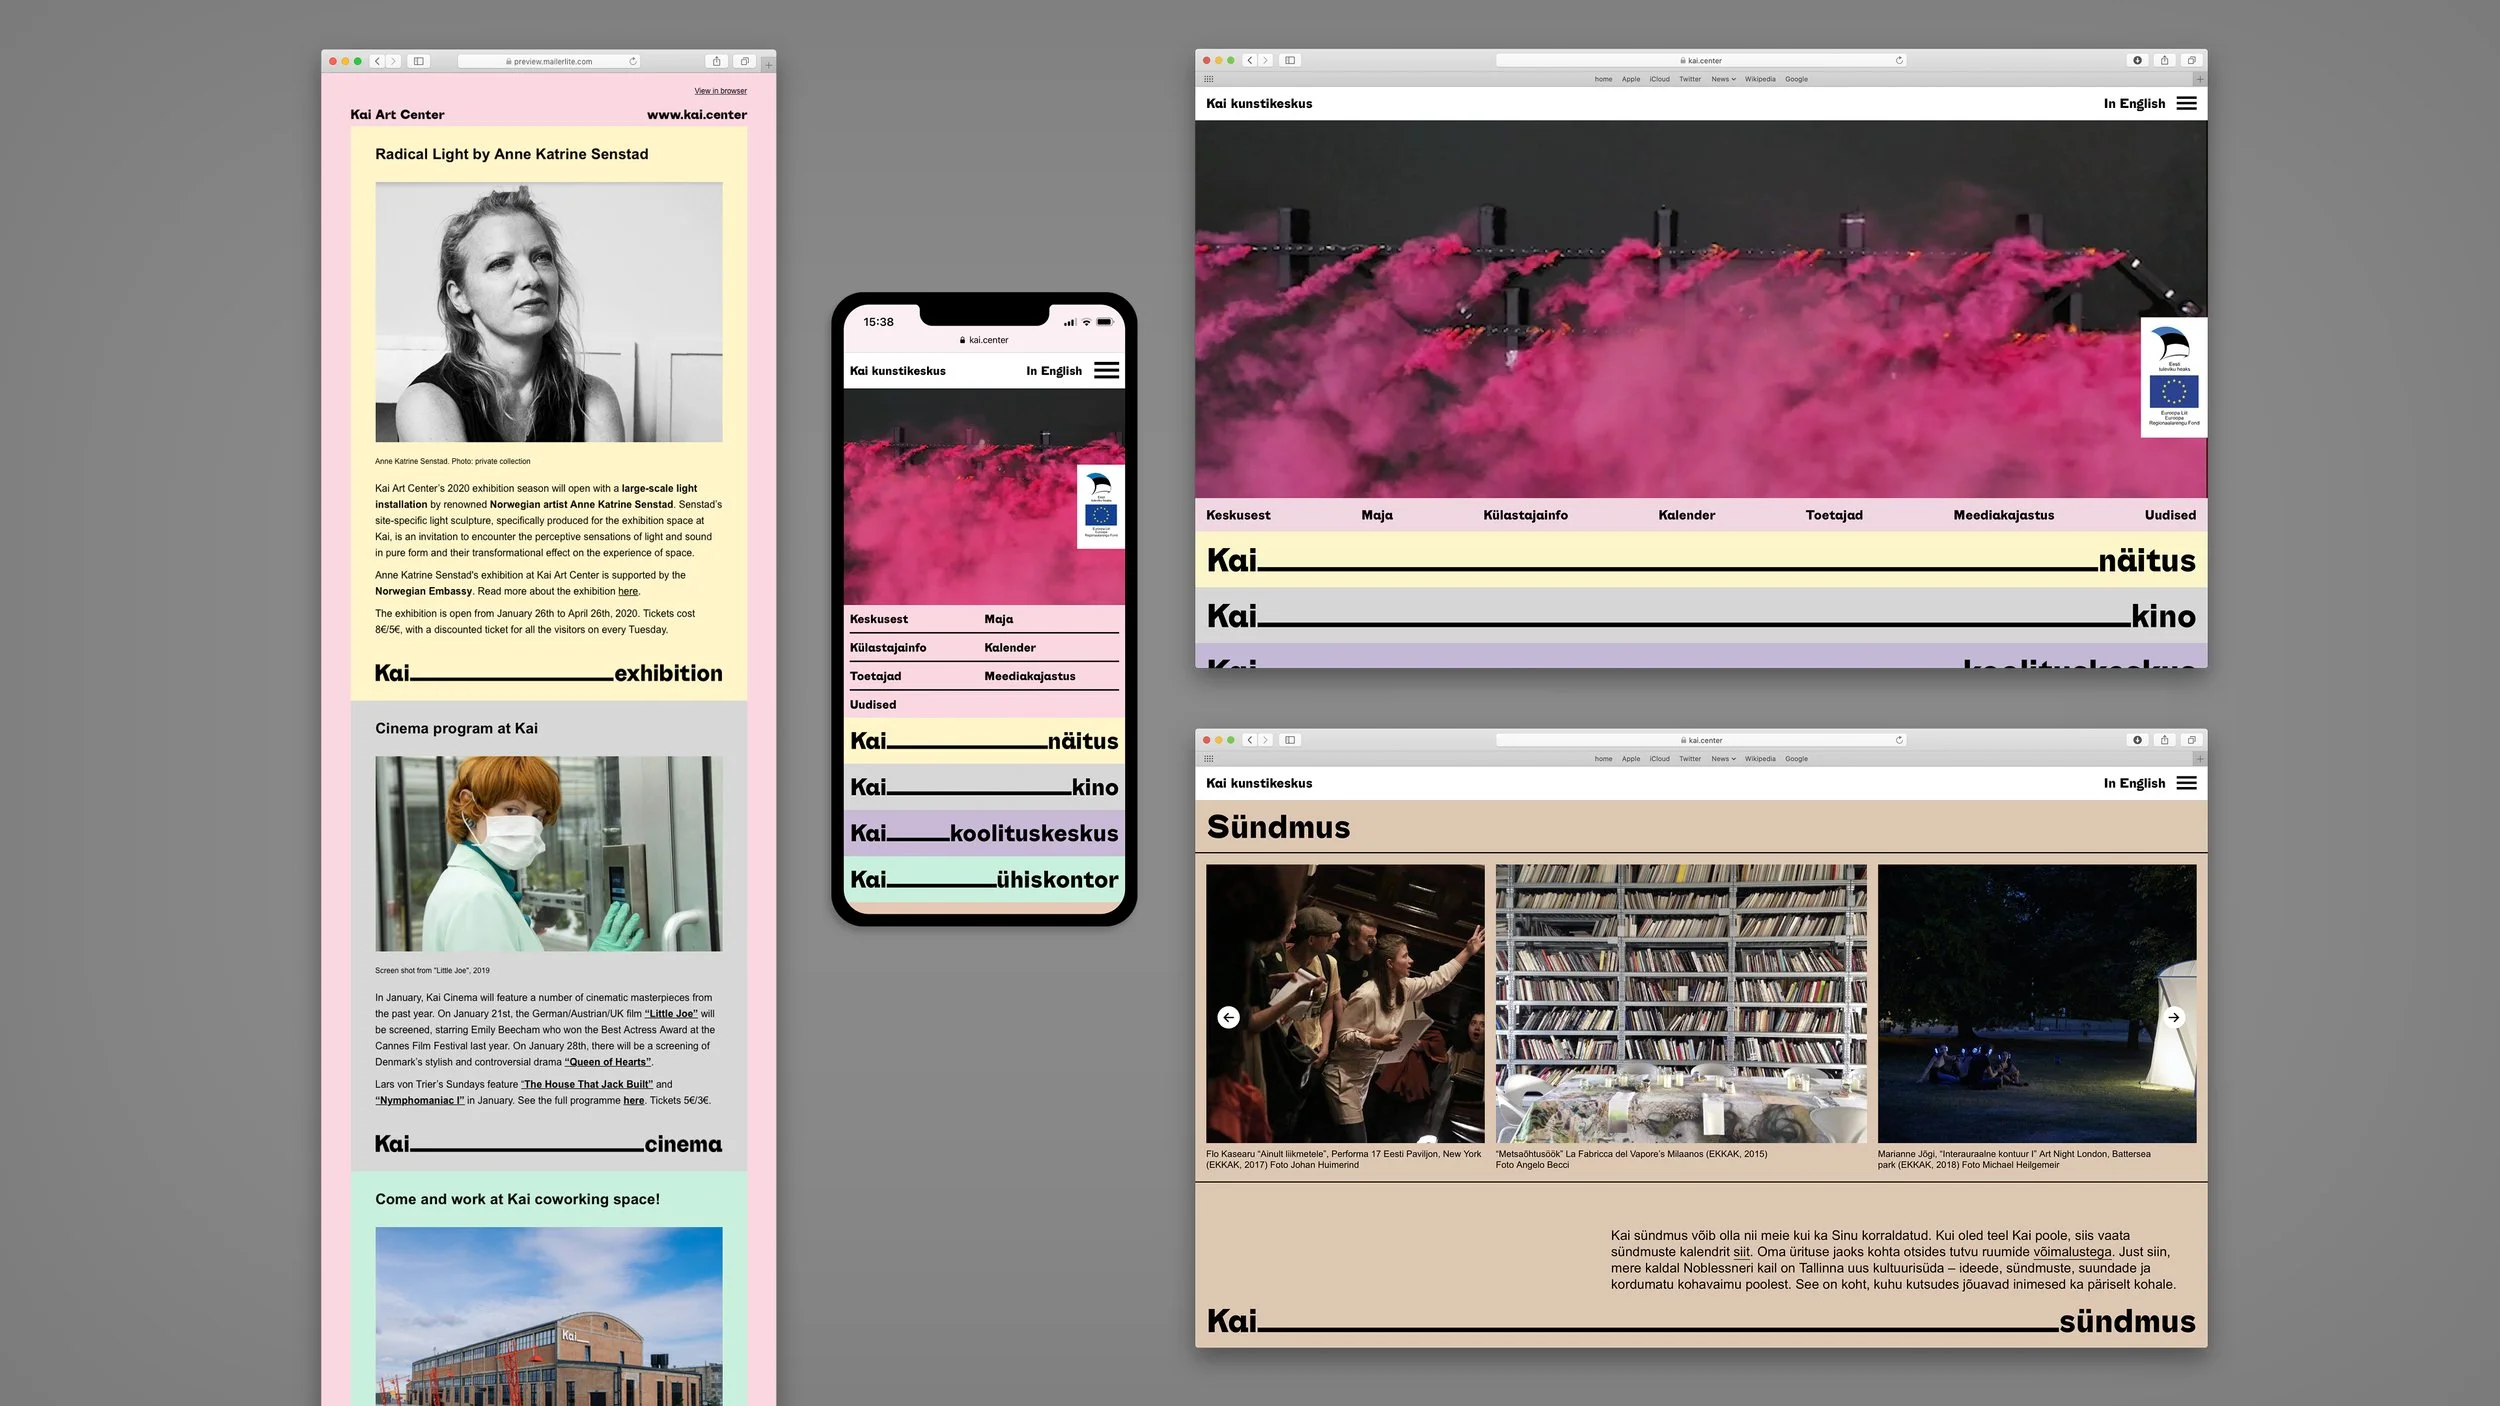The width and height of the screenshot is (2500, 1406).
Task: Open "Little Joe" film link in newsletter
Action: (x=671, y=1014)
